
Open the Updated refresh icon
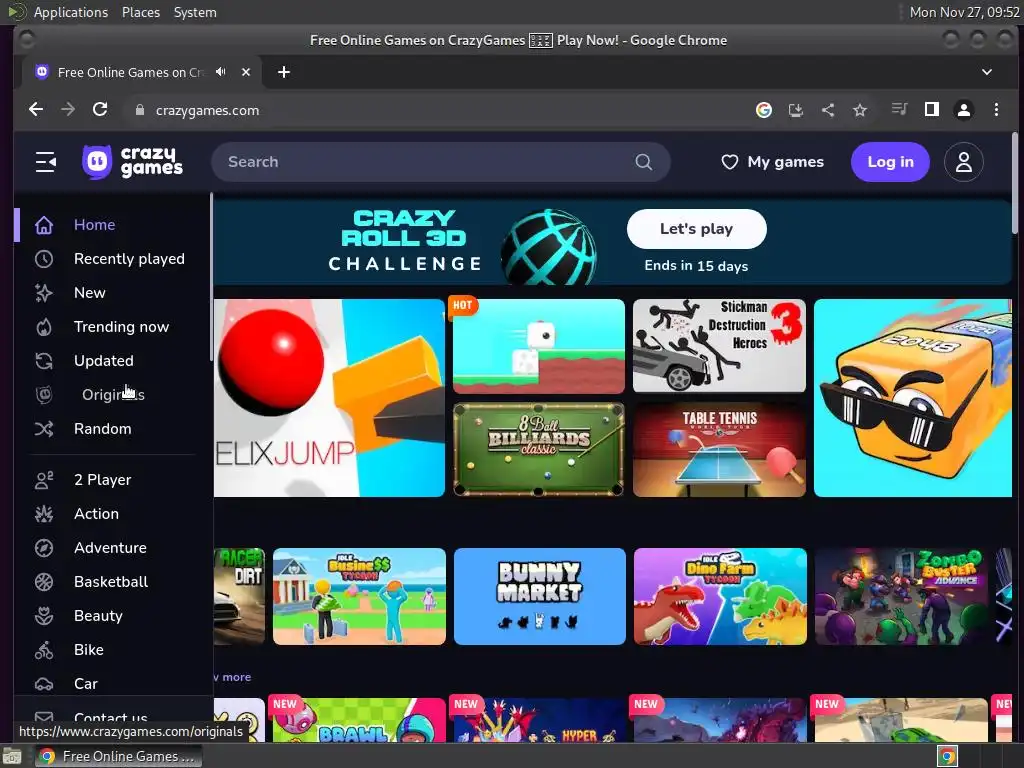pos(44,360)
